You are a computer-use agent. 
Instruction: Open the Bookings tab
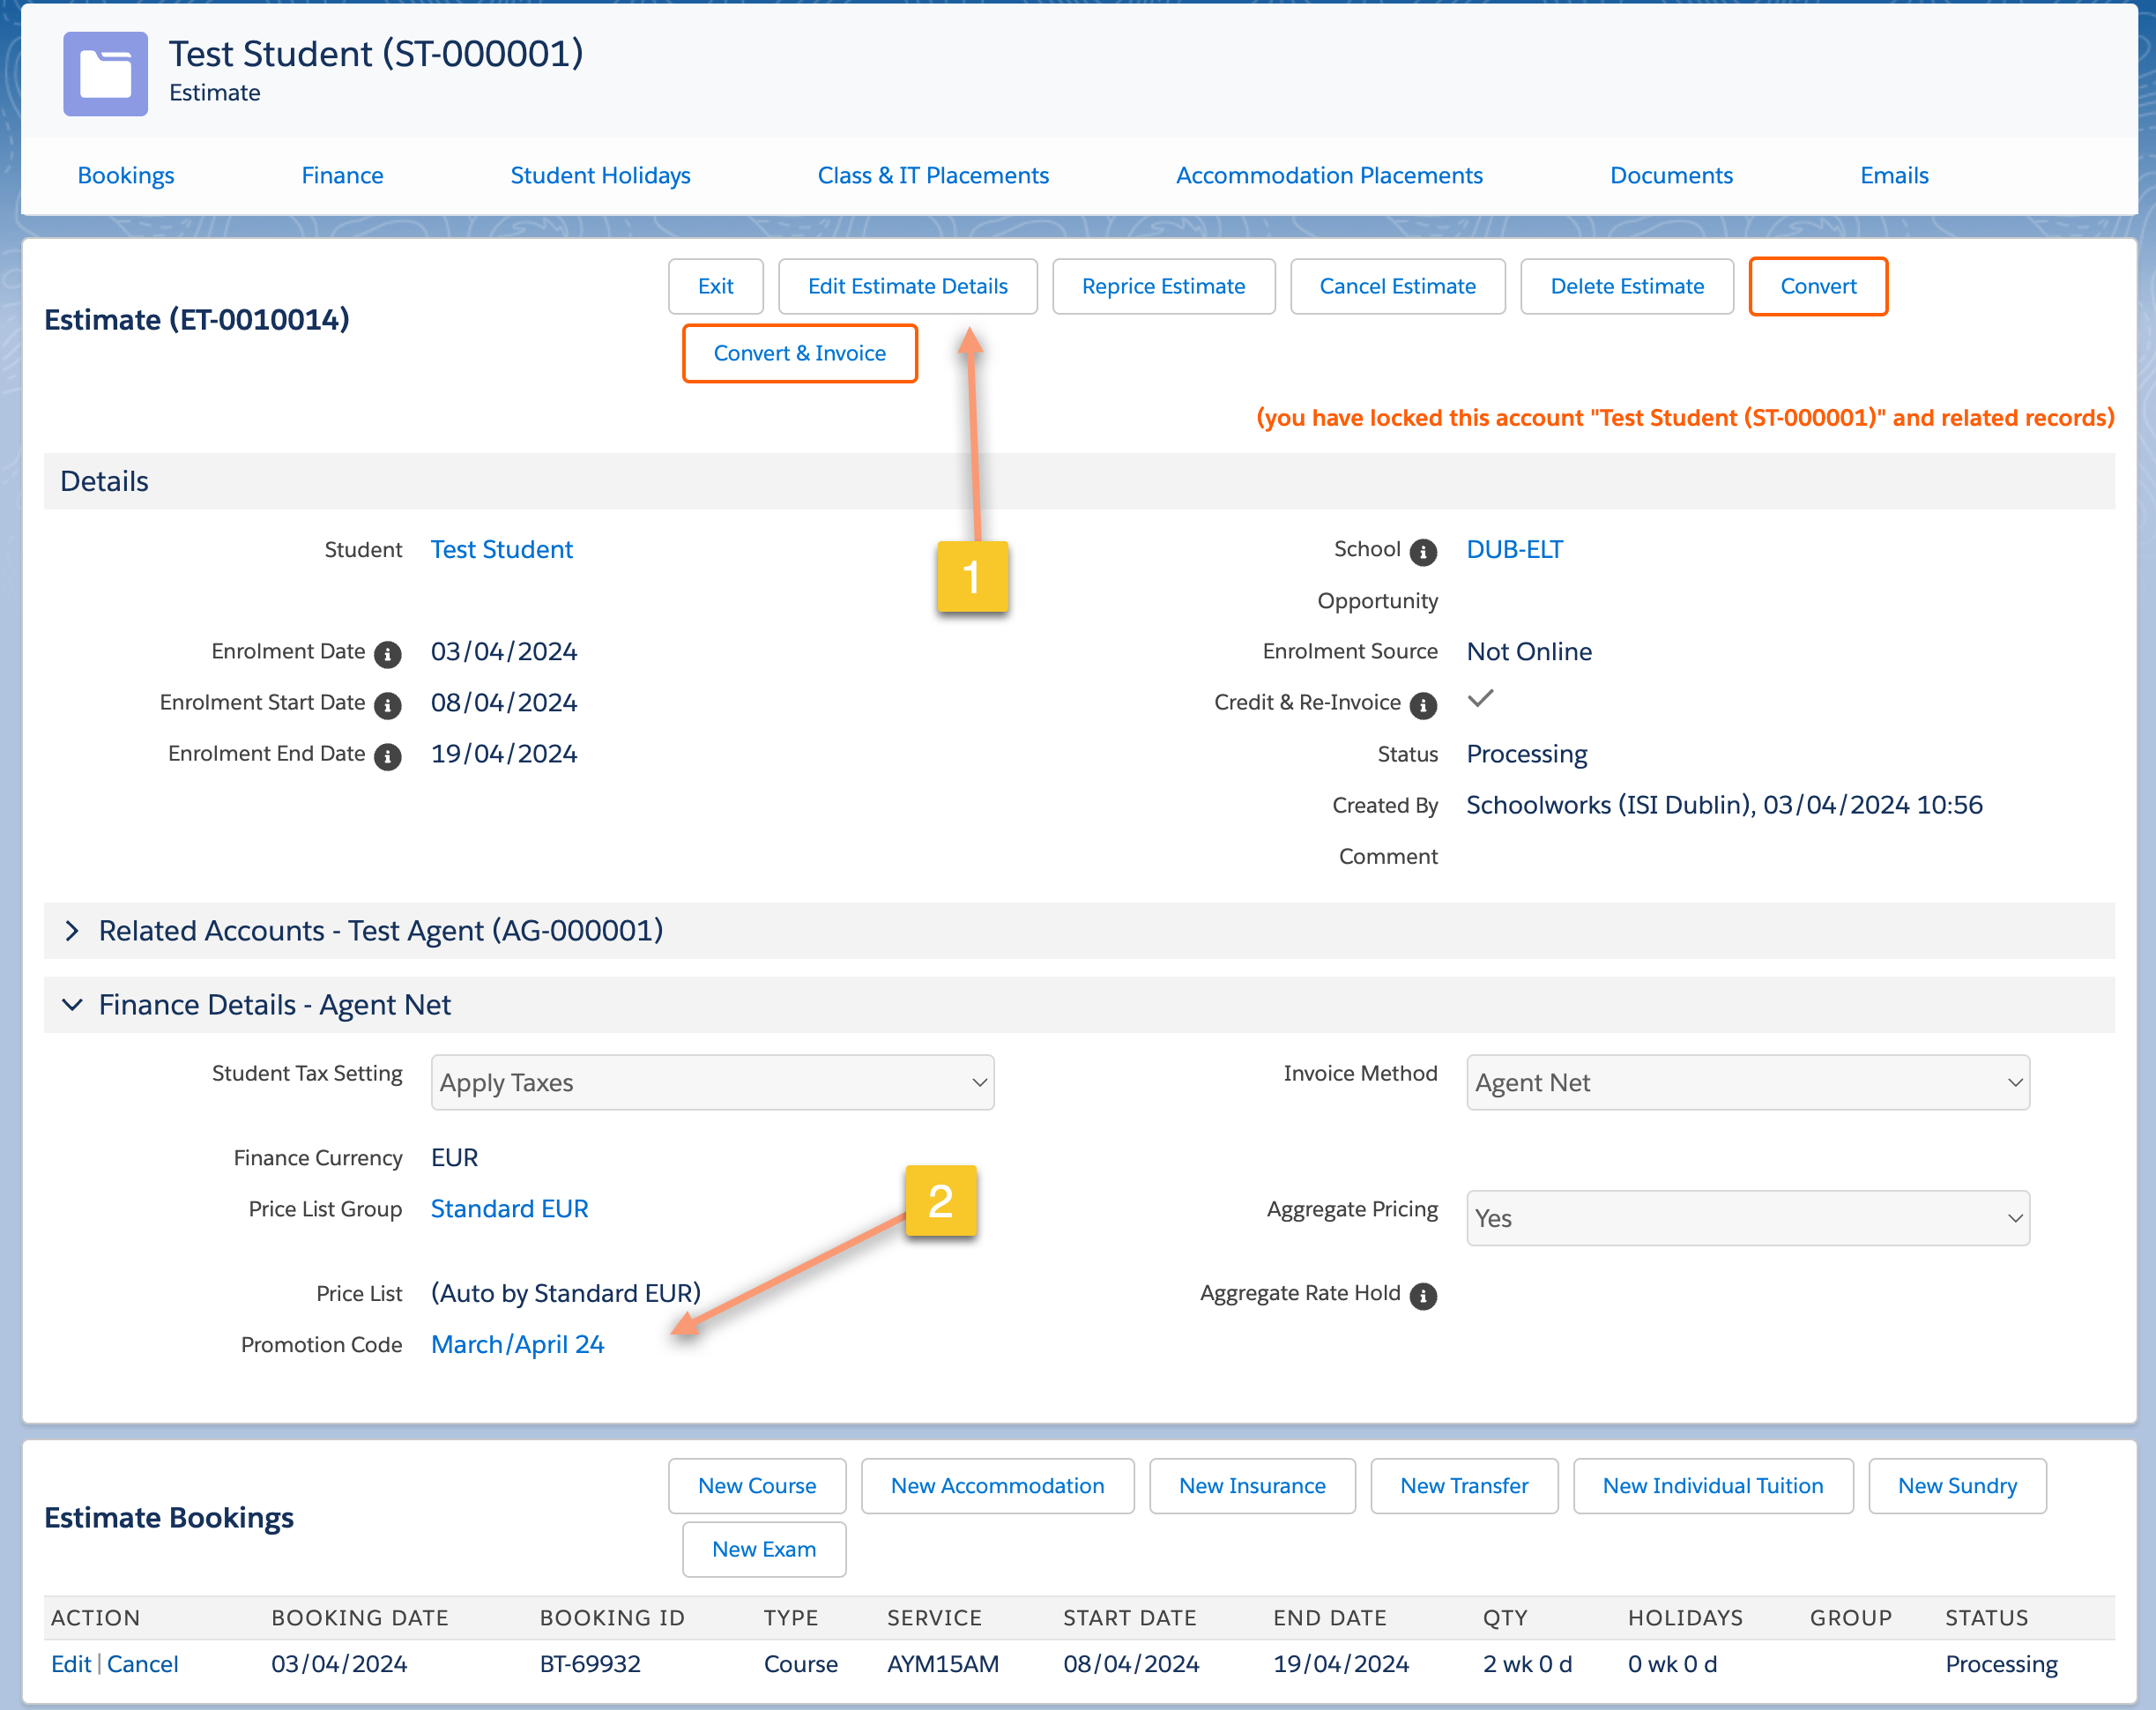click(126, 175)
